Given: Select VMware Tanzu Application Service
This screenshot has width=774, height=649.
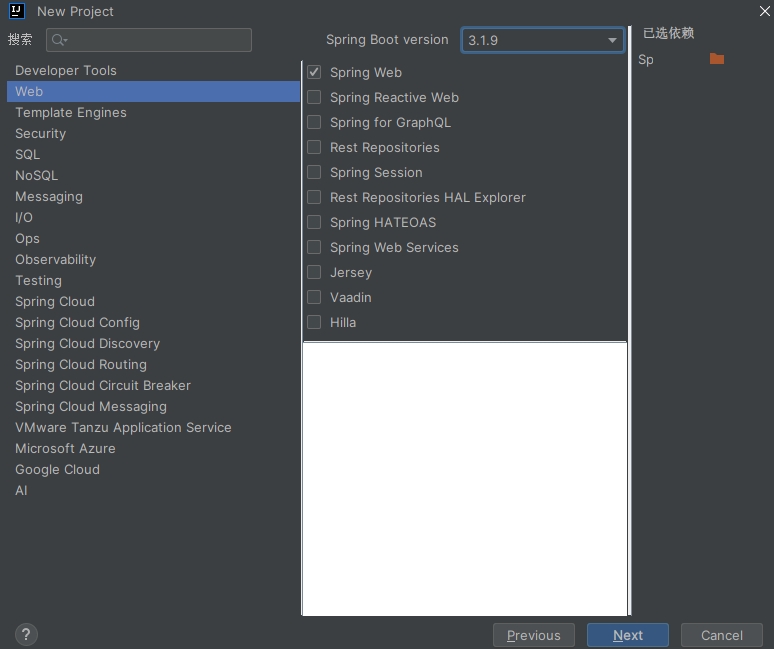Looking at the screenshot, I should 153,427.
